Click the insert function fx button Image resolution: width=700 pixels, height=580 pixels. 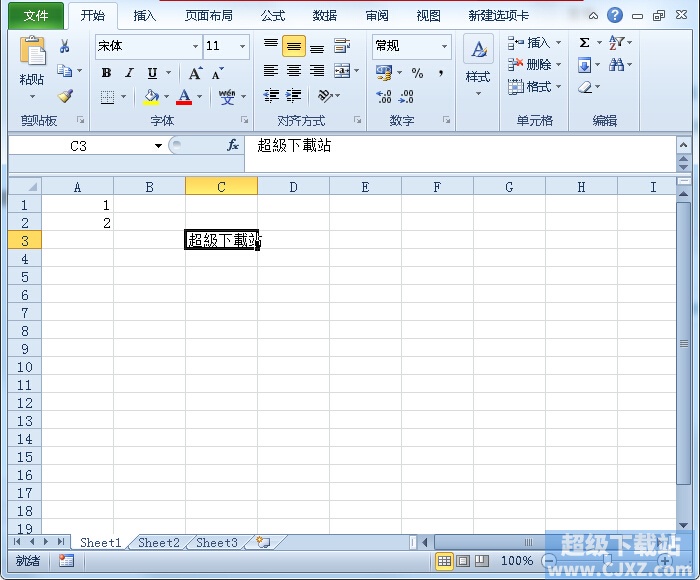pos(233,145)
